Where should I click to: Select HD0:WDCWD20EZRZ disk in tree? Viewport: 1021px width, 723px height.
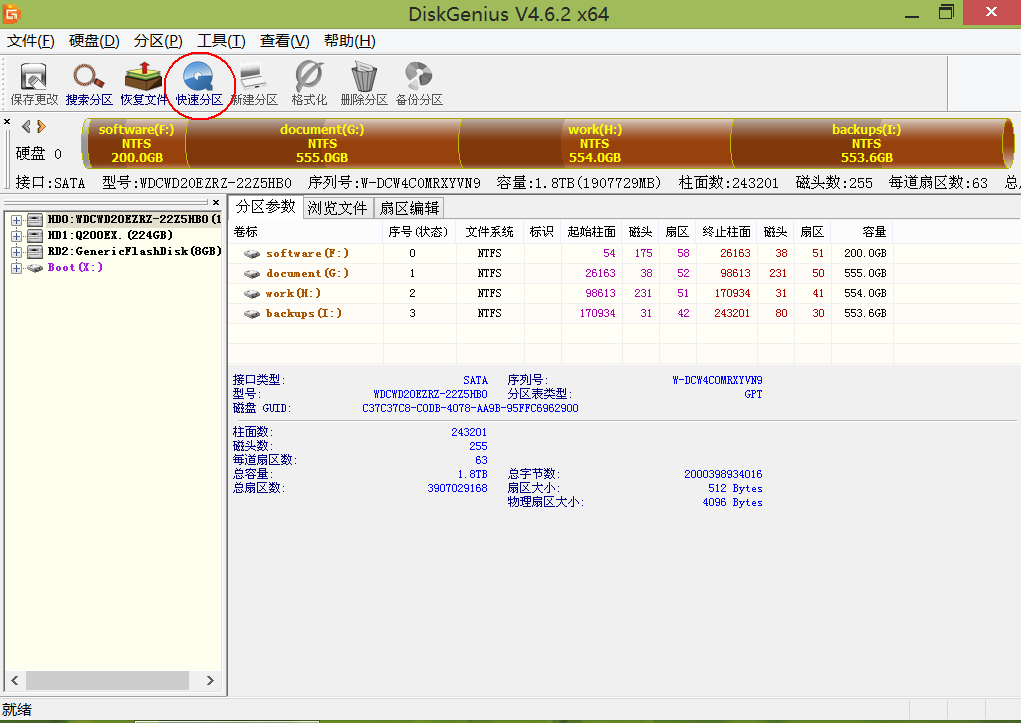pyautogui.click(x=134, y=220)
